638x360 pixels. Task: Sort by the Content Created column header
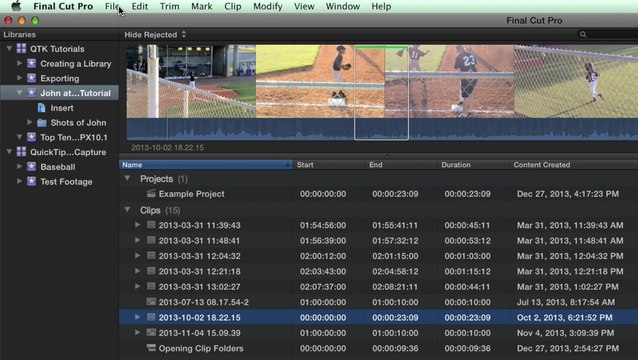(574, 165)
